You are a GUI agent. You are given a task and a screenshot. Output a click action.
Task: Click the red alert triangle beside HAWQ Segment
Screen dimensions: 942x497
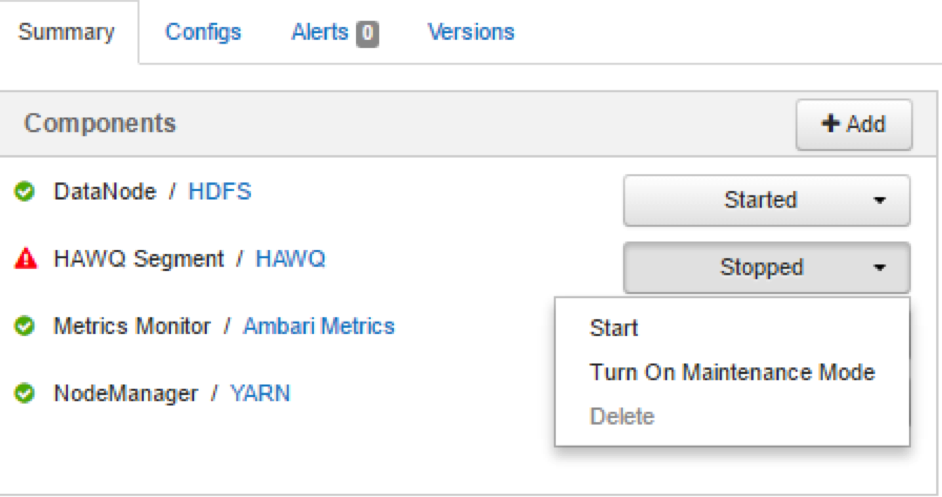(25, 260)
